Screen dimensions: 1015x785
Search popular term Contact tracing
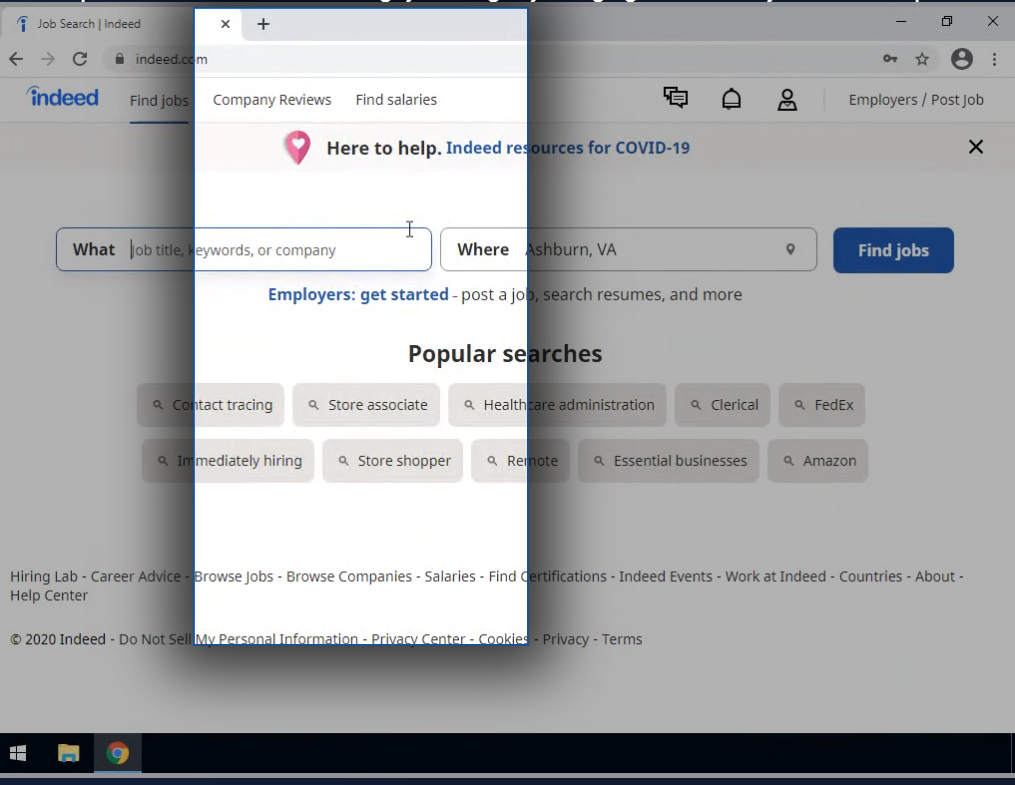click(210, 405)
